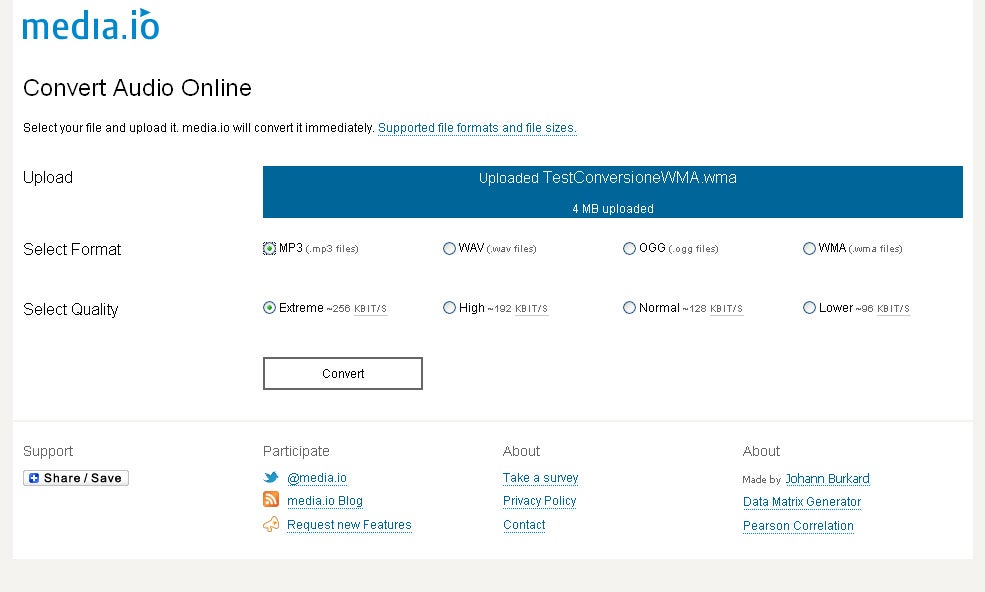Click the orange RSS feed icon

[271, 500]
